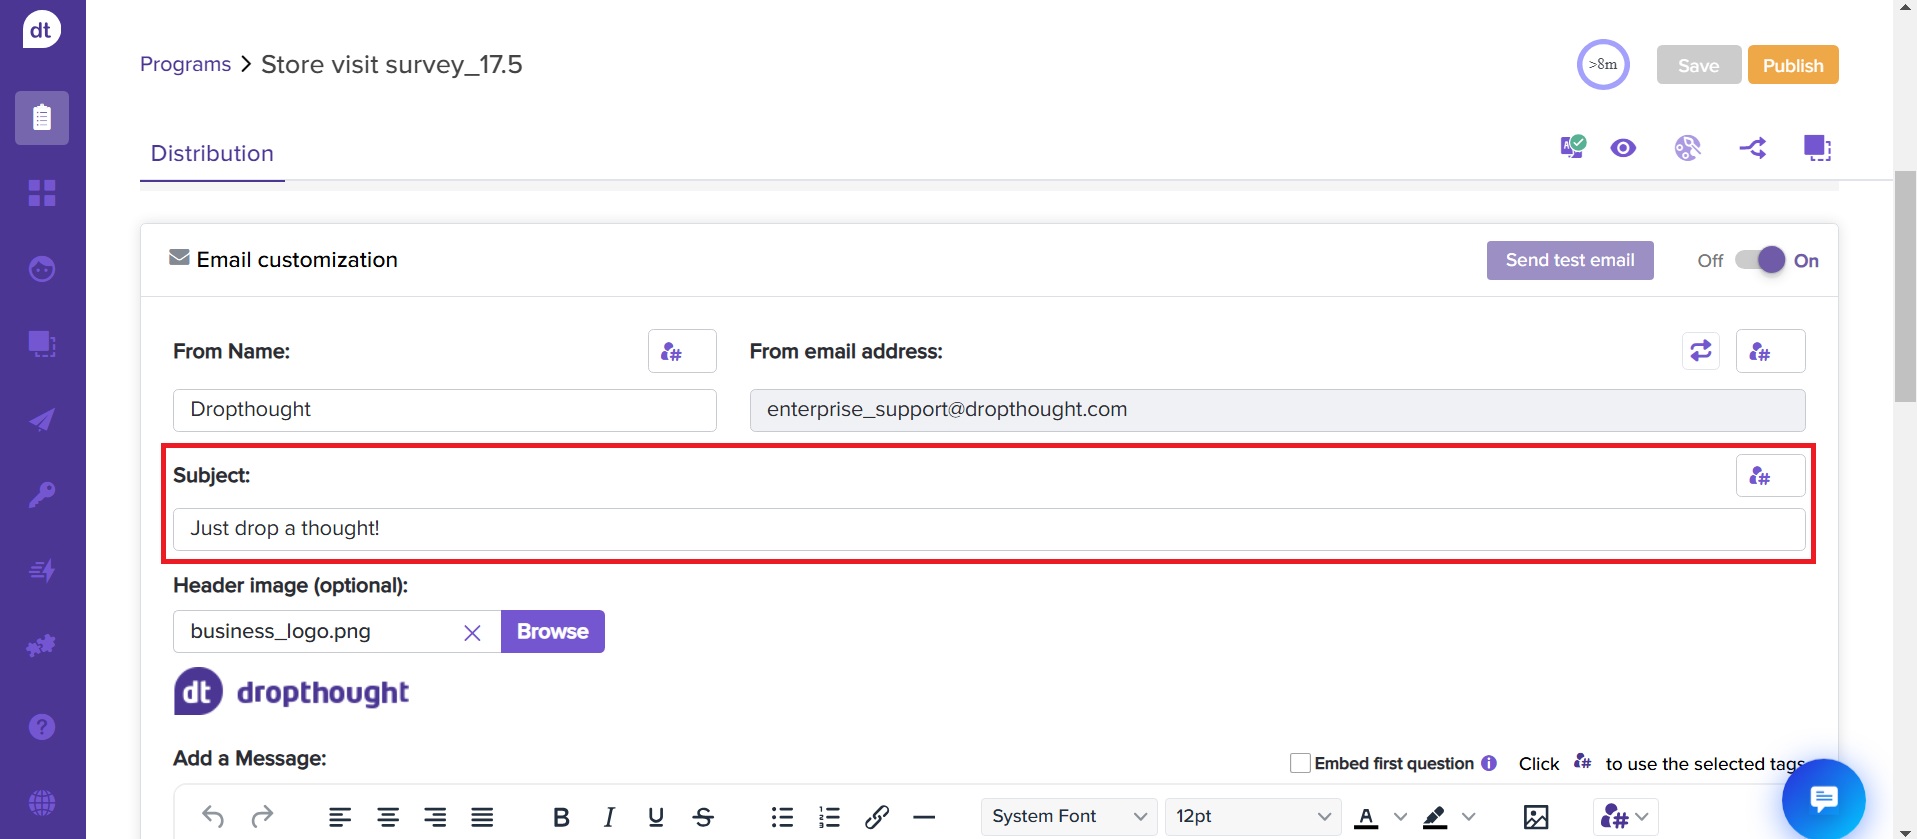Open the share icon in the top toolbar
Viewport: 1917px width, 839px height.
tap(1752, 148)
